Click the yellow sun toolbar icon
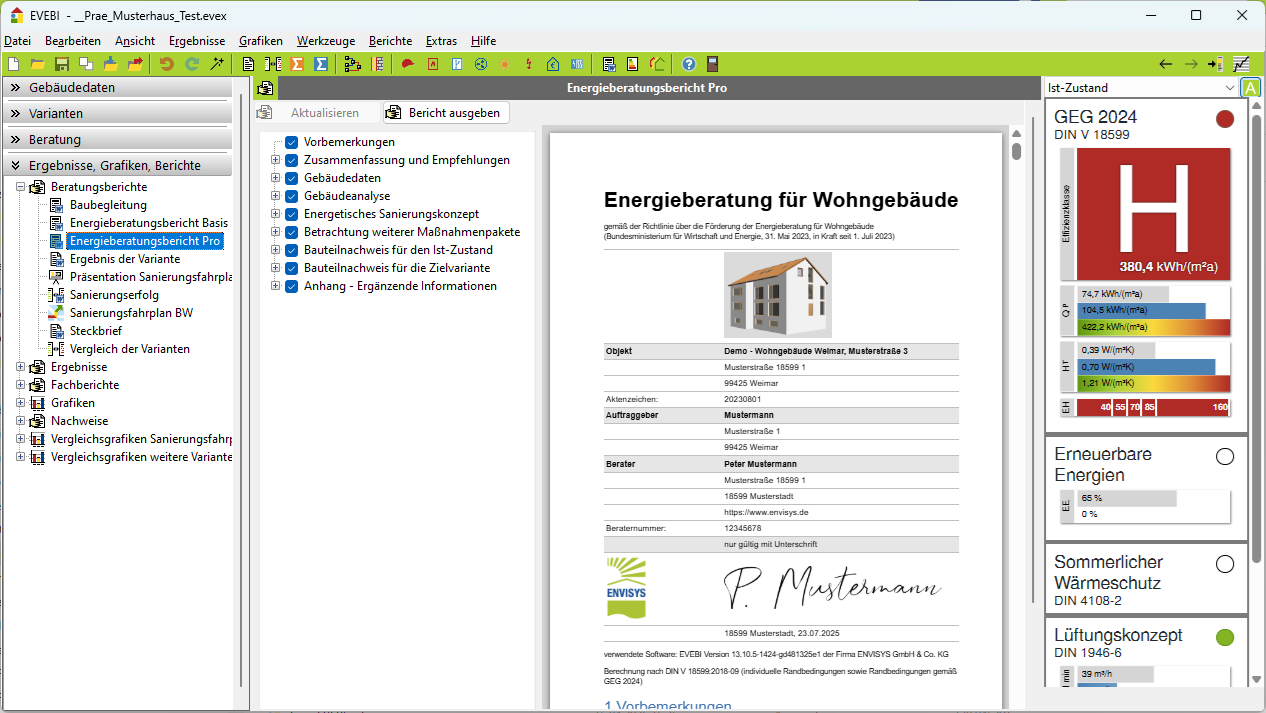Viewport: 1266px width, 713px height. pos(505,64)
